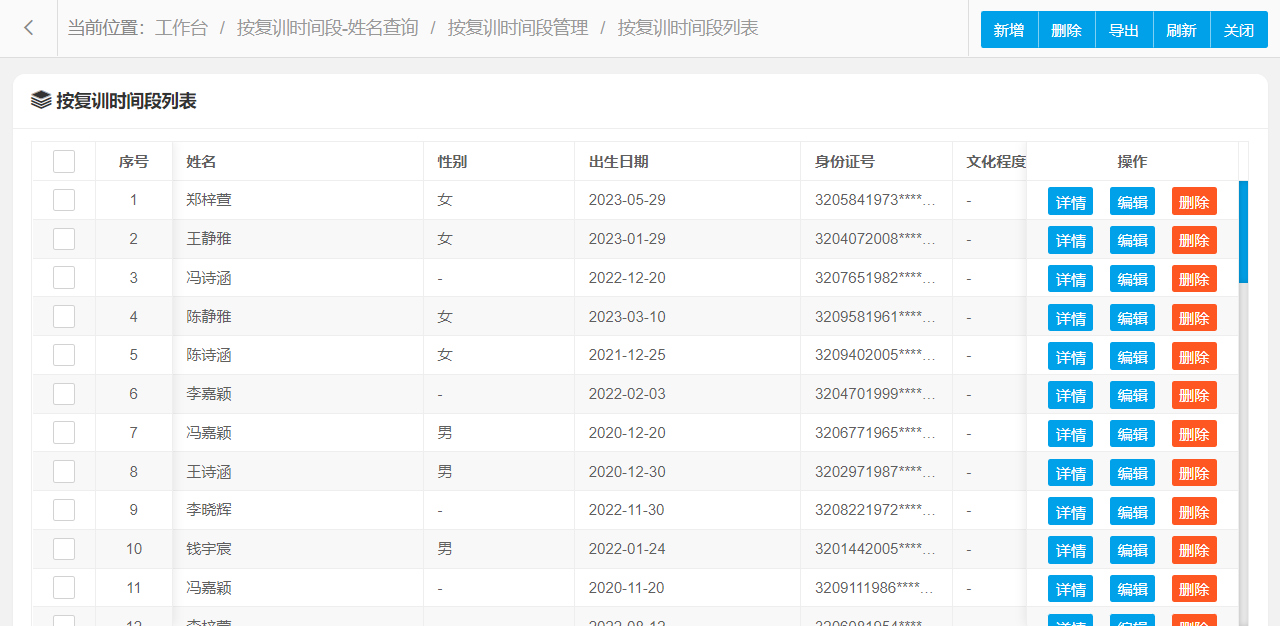This screenshot has width=1280, height=626.
Task: Check the box for row 王静雅
Action: pos(64,239)
